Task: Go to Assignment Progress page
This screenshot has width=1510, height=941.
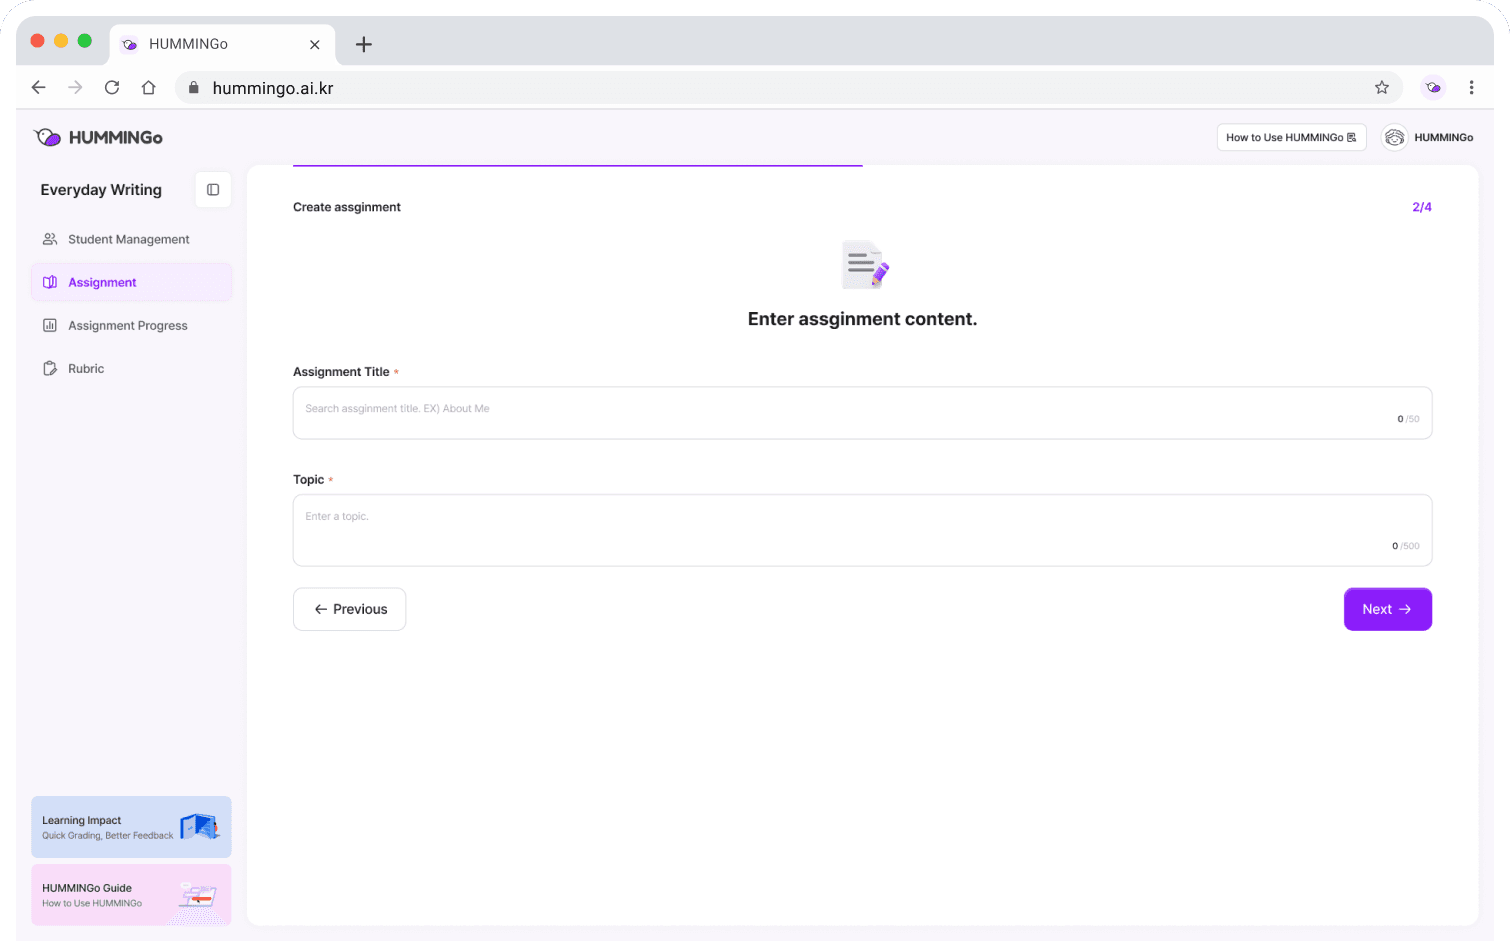Action: 127,325
